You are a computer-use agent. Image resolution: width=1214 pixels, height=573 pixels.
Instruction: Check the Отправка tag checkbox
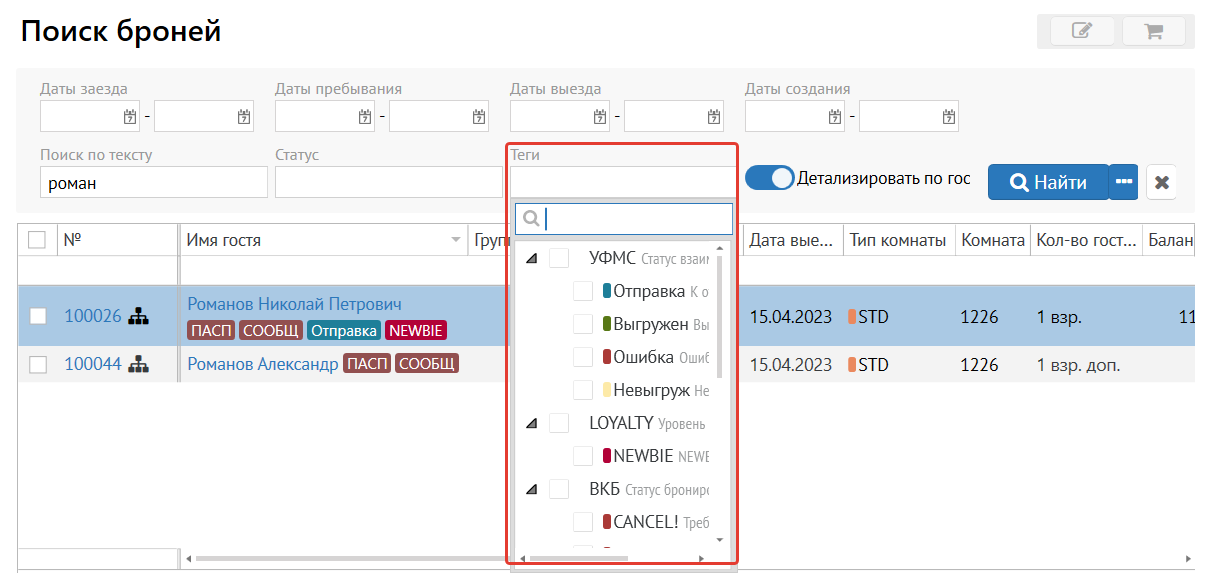(x=583, y=292)
